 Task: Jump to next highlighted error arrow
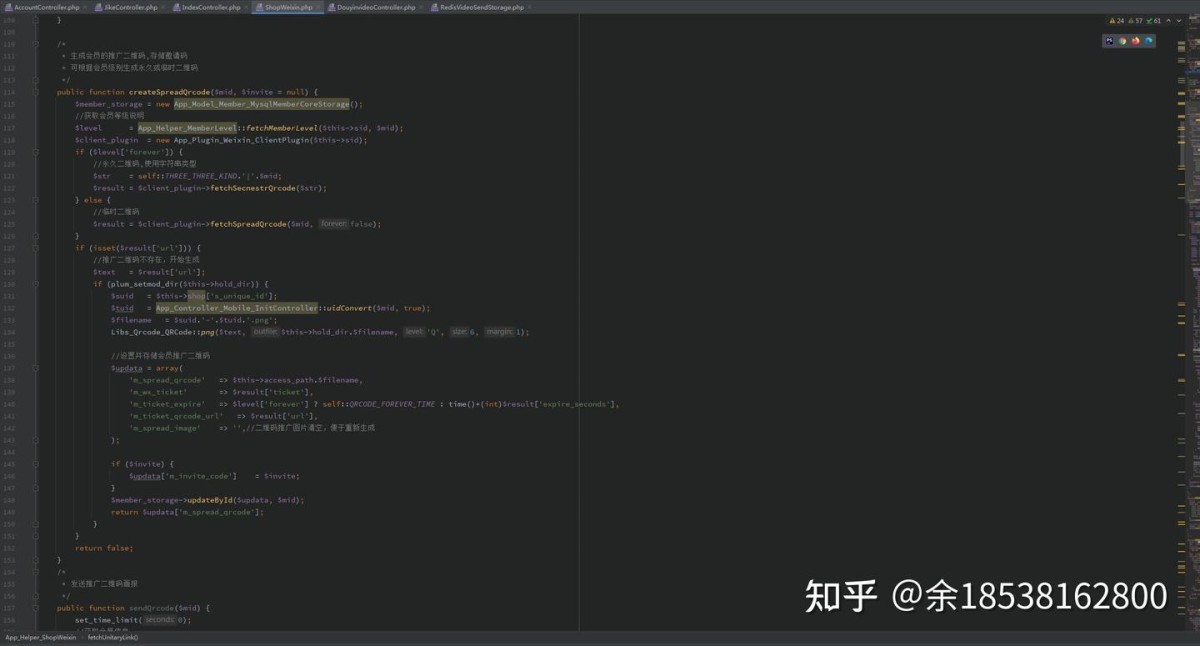click(x=1181, y=20)
